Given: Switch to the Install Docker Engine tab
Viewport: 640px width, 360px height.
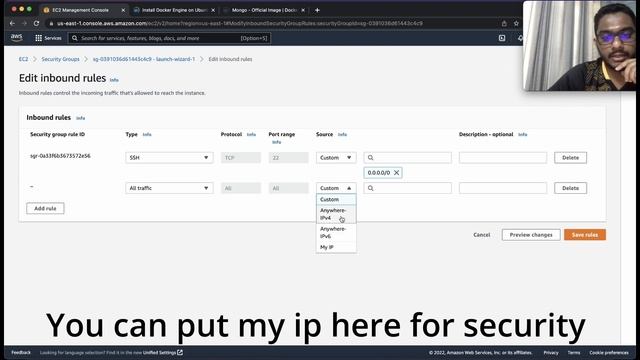Looking at the screenshot, I should [x=174, y=10].
